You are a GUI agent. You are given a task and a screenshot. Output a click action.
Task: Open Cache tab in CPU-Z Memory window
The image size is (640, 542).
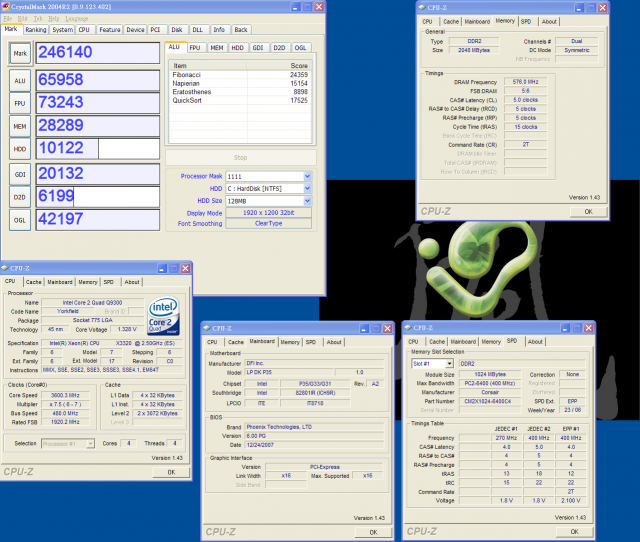(x=451, y=22)
